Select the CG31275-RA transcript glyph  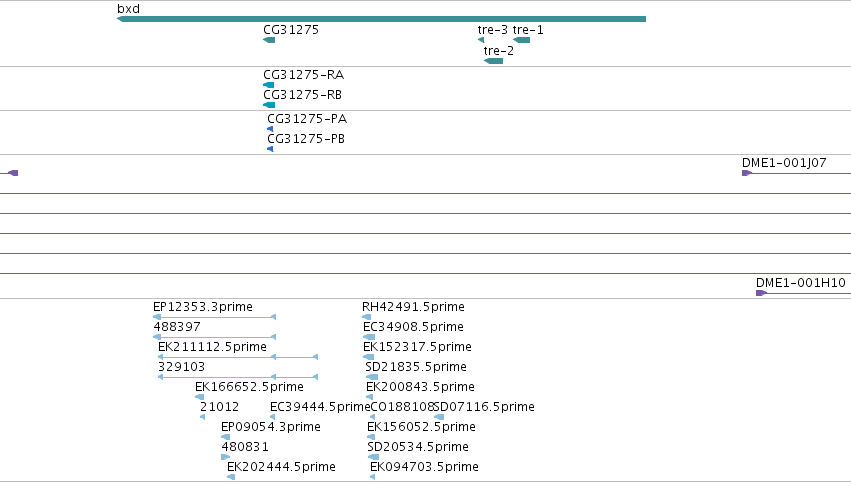pyautogui.click(x=269, y=85)
